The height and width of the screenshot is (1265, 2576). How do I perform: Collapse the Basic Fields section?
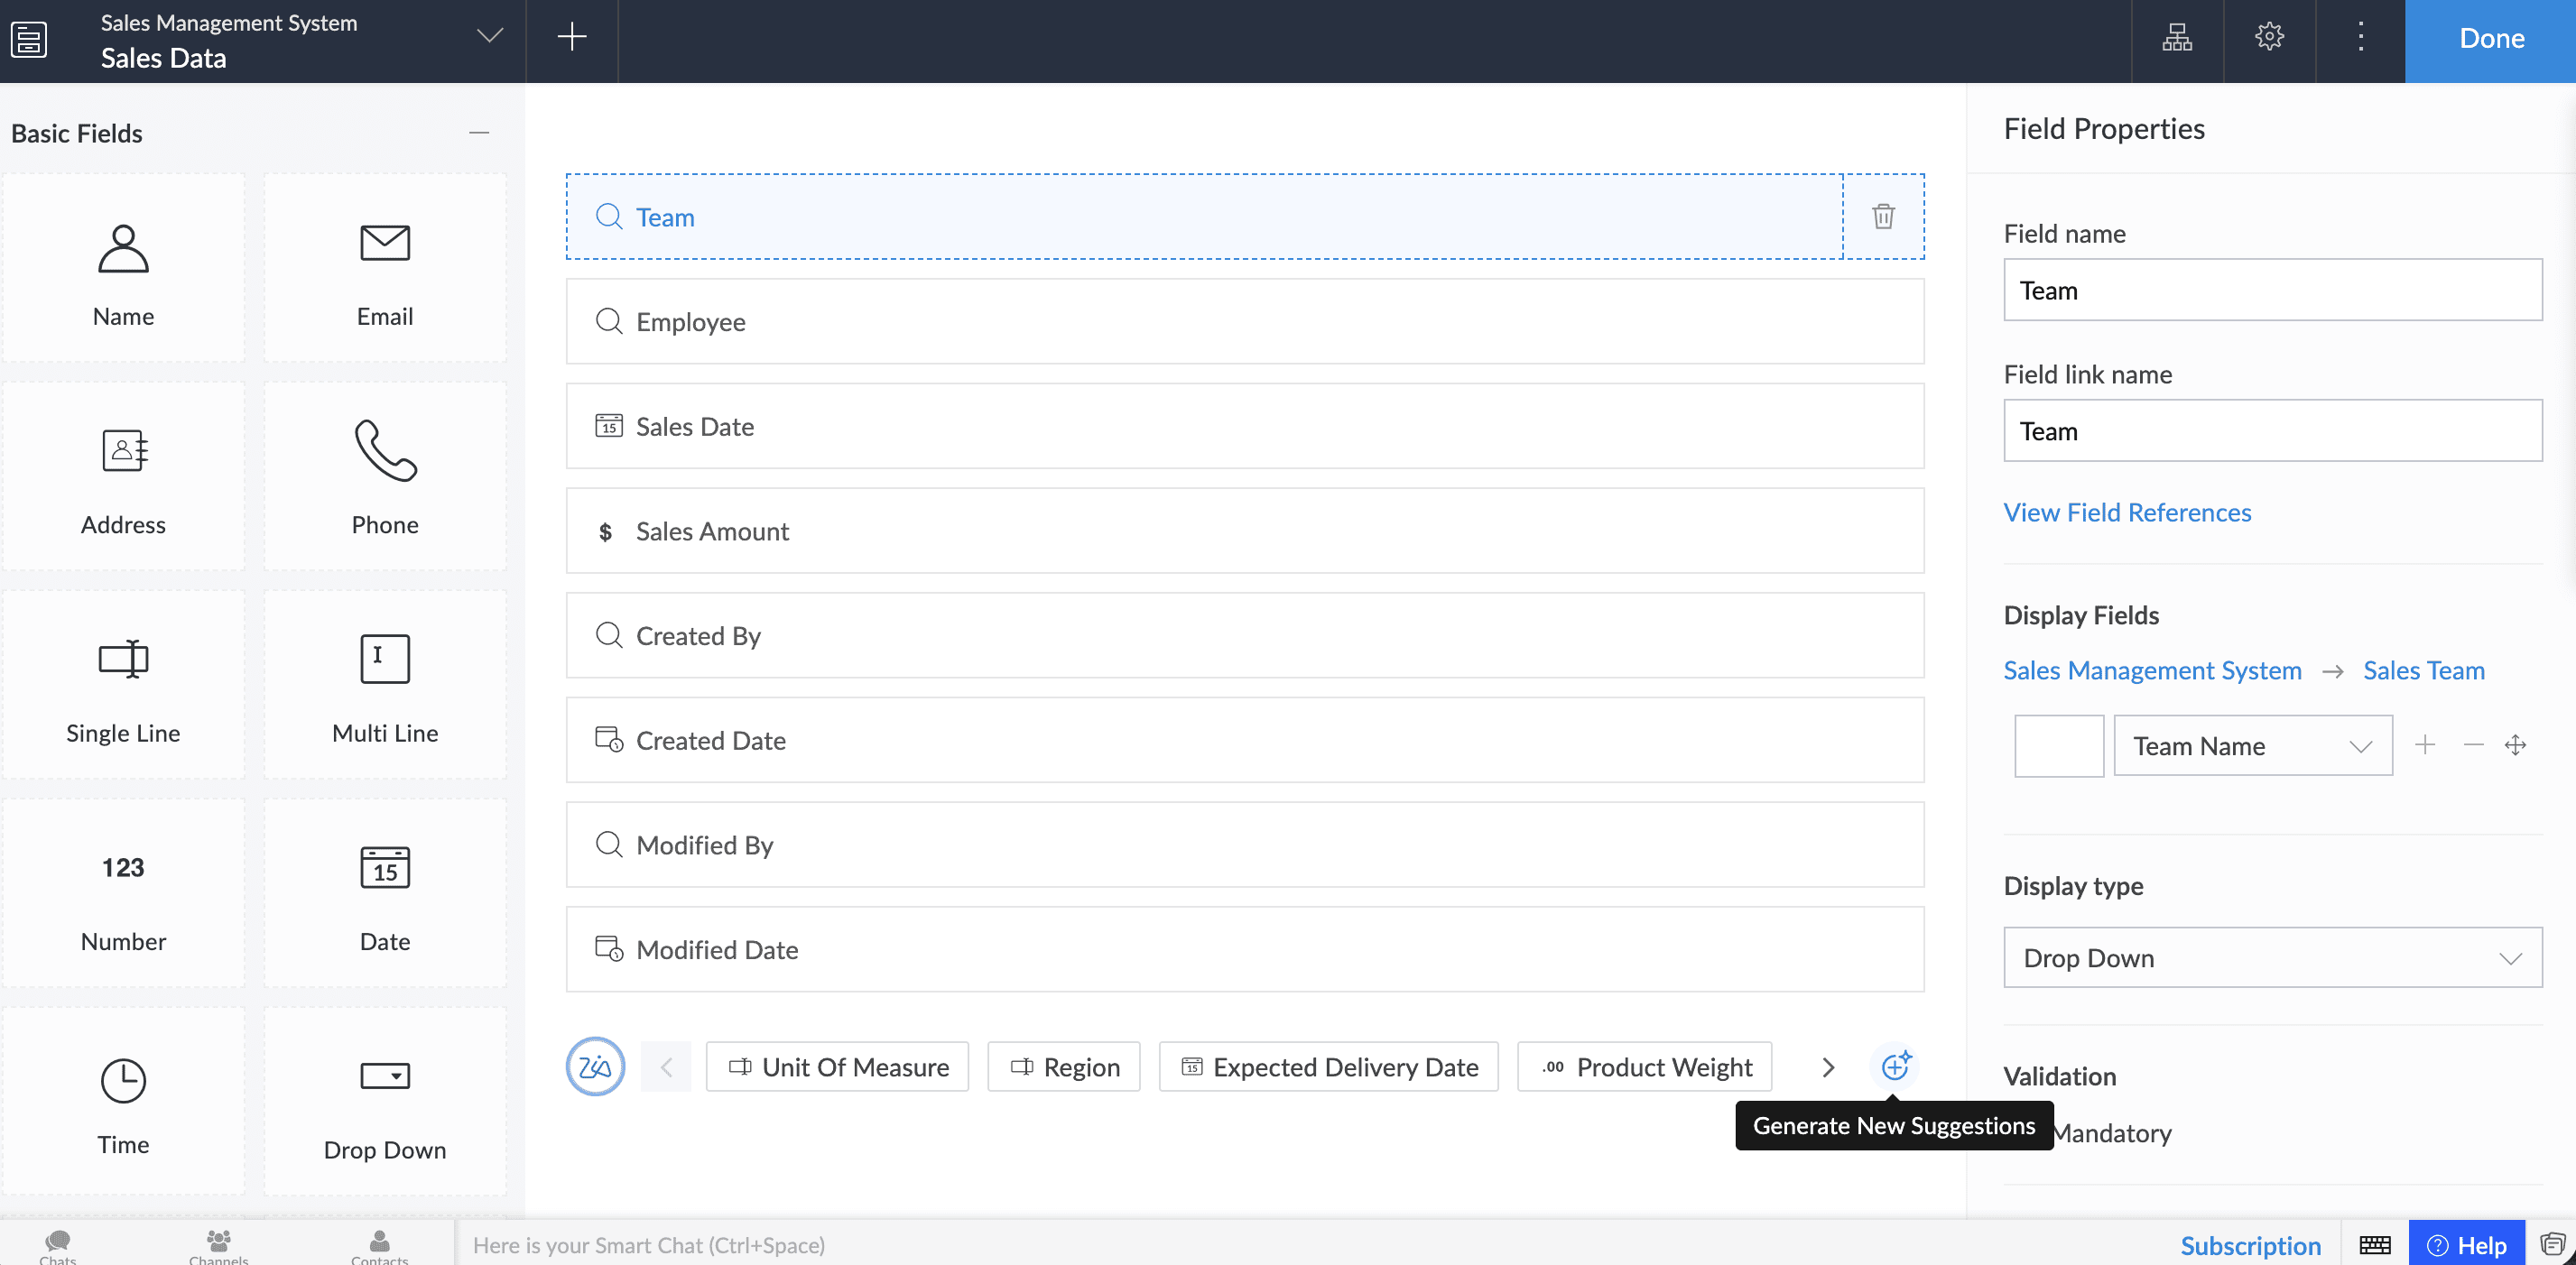tap(479, 133)
